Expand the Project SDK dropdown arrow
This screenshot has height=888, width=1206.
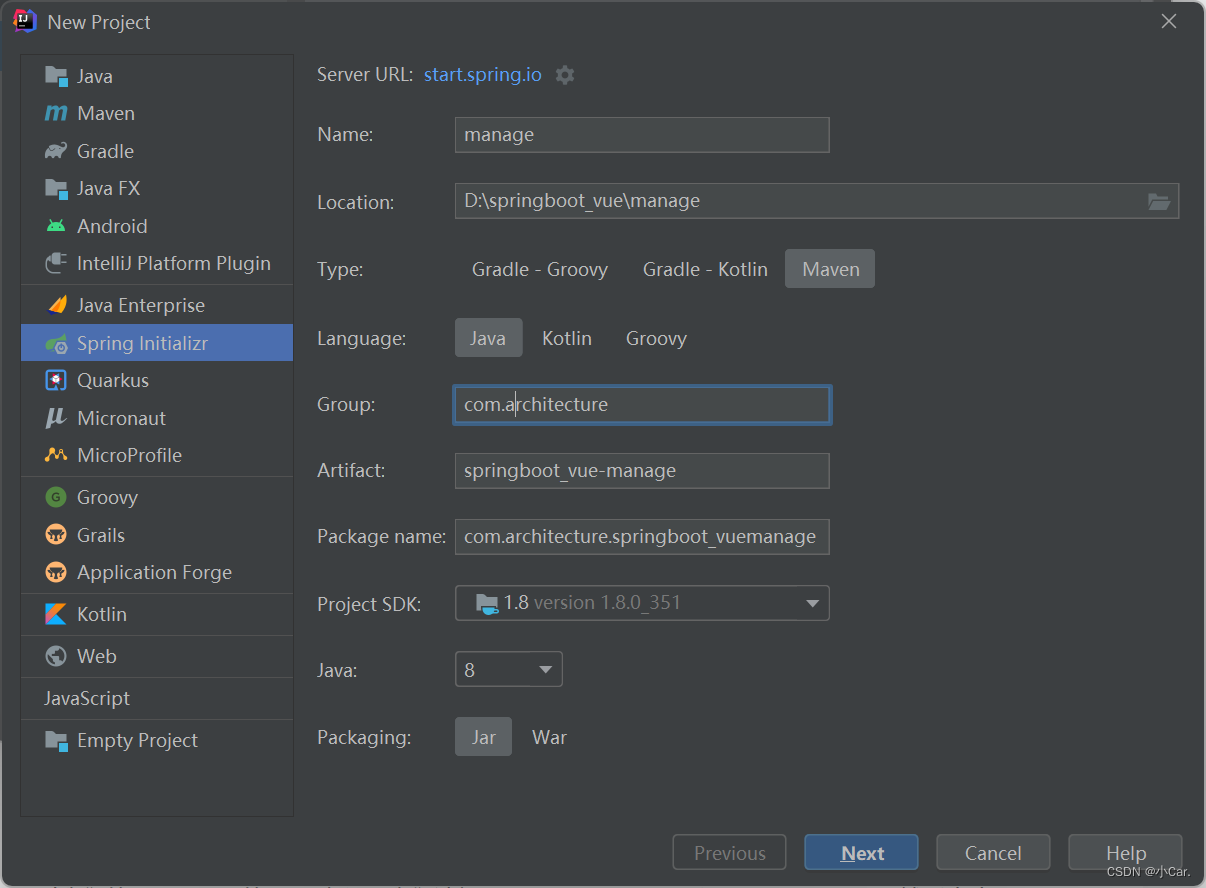pyautogui.click(x=813, y=603)
